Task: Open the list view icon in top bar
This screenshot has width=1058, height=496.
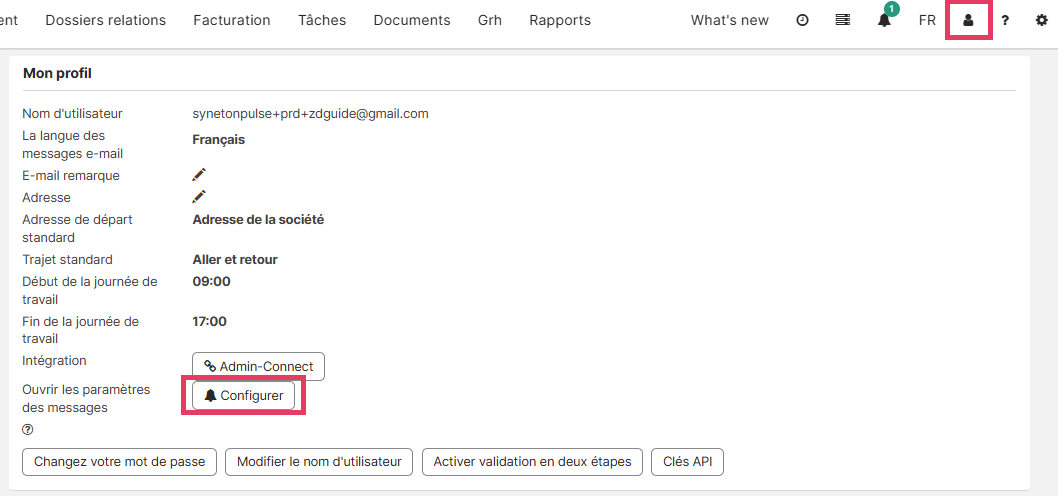Action: tap(843, 20)
